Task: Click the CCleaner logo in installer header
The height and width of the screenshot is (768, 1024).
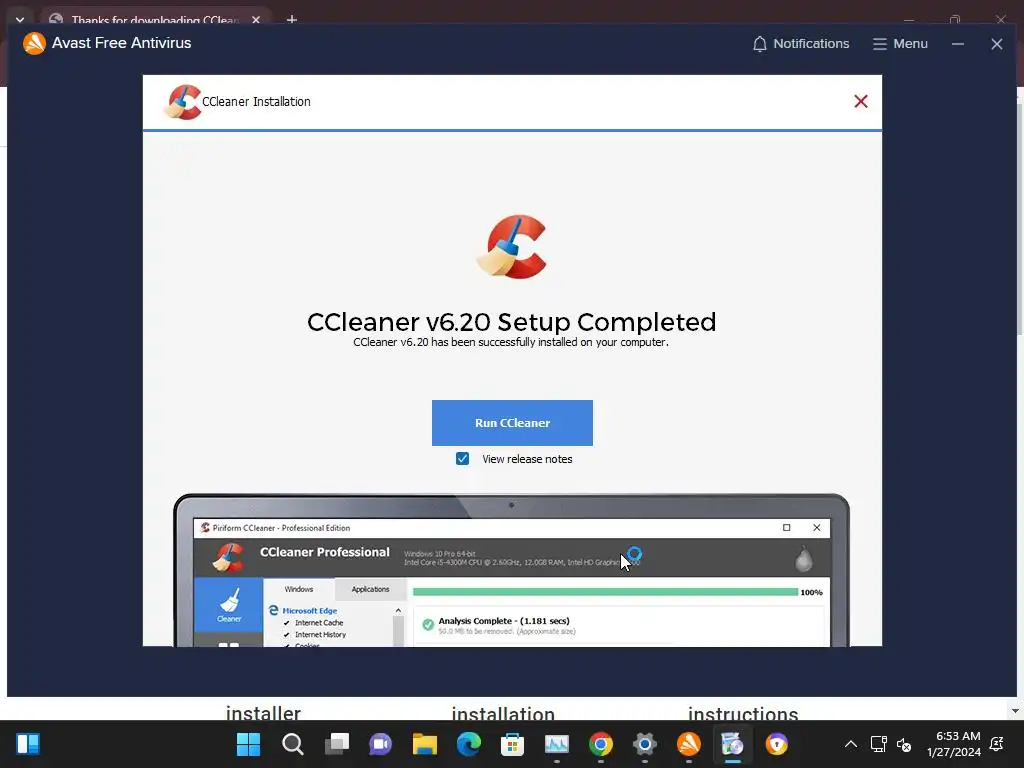Action: tap(182, 102)
